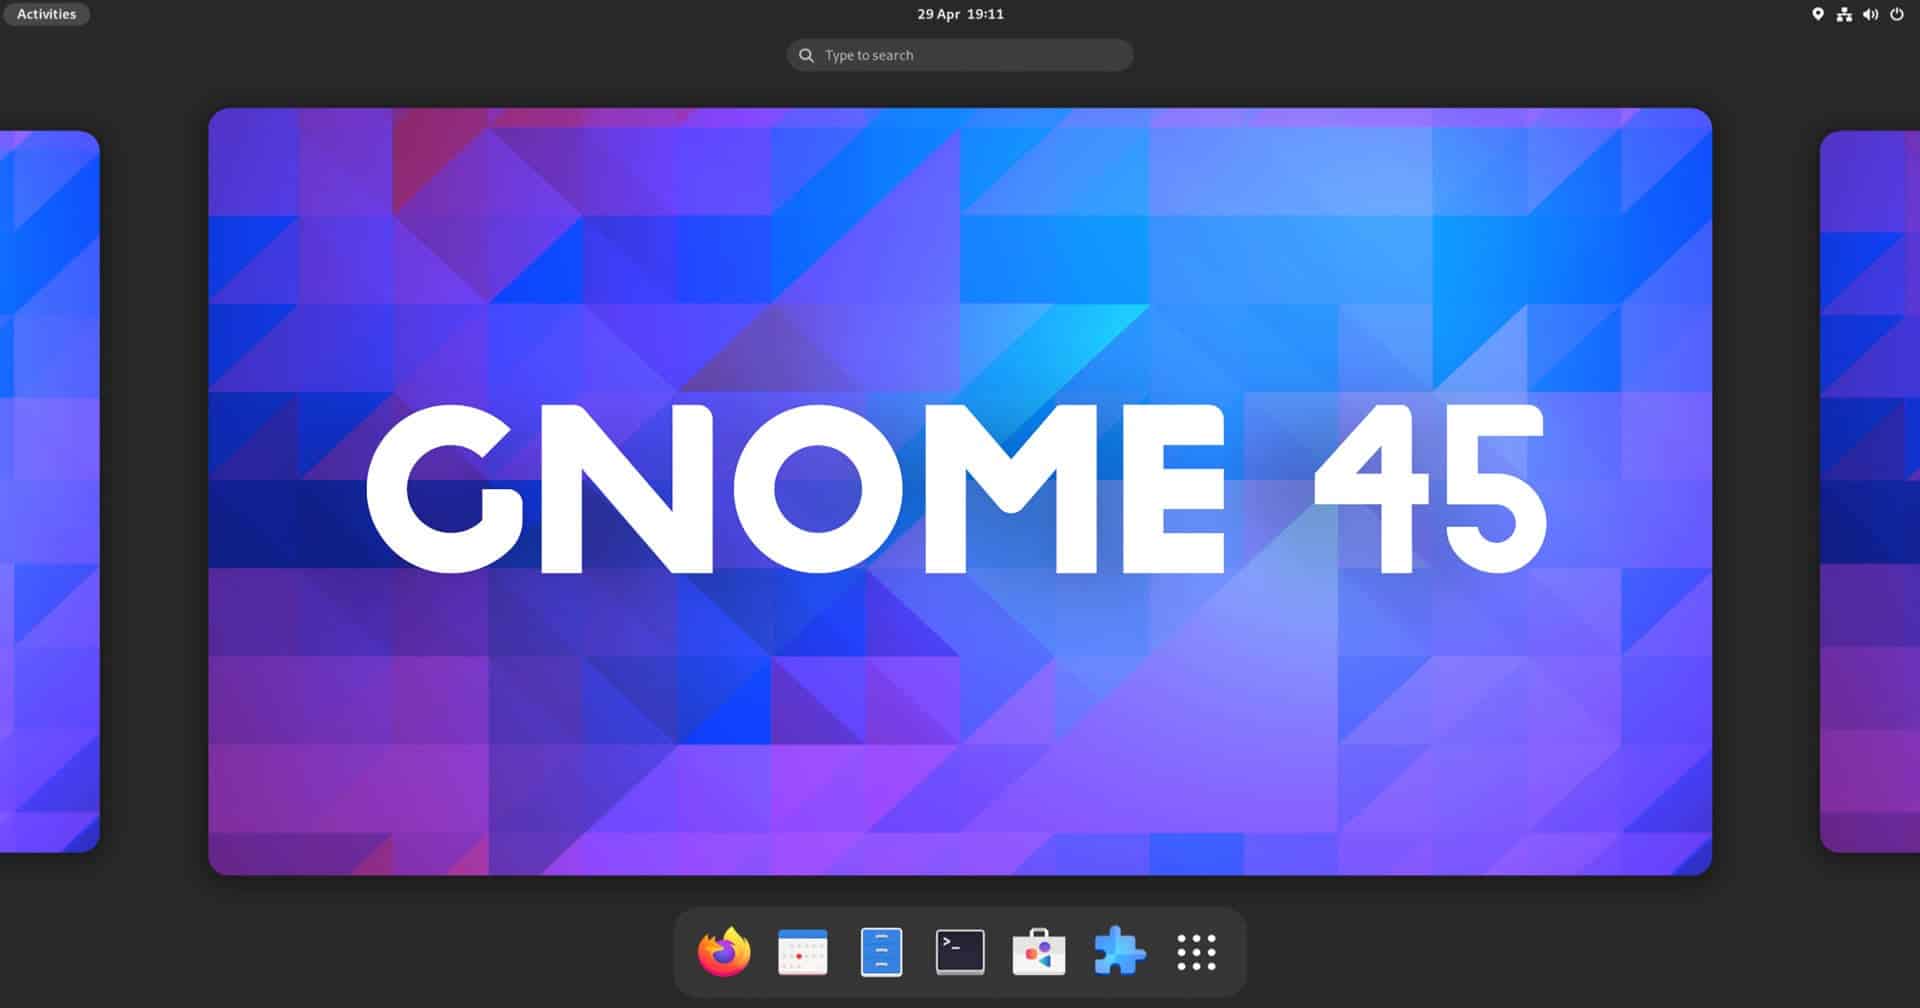Click the magnifier icon in the search bar
Screen dimensions: 1920x1008
click(x=806, y=55)
